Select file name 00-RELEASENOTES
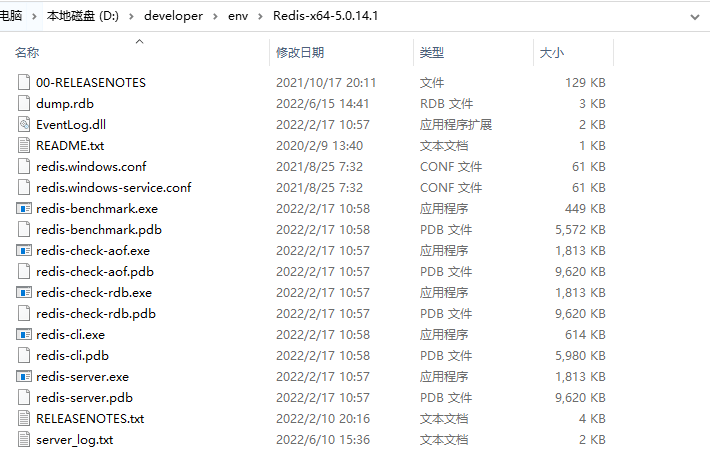This screenshot has height=466, width=712. pos(91,82)
